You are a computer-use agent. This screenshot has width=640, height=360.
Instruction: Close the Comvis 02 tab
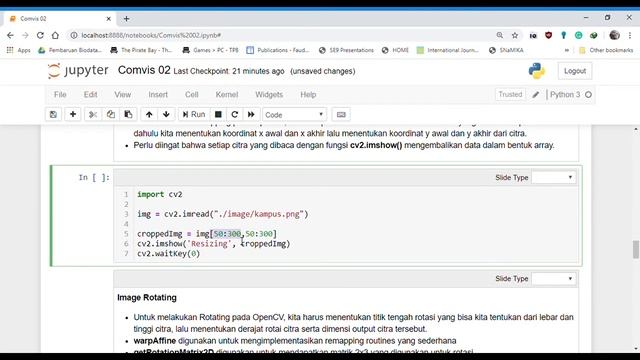(x=109, y=19)
